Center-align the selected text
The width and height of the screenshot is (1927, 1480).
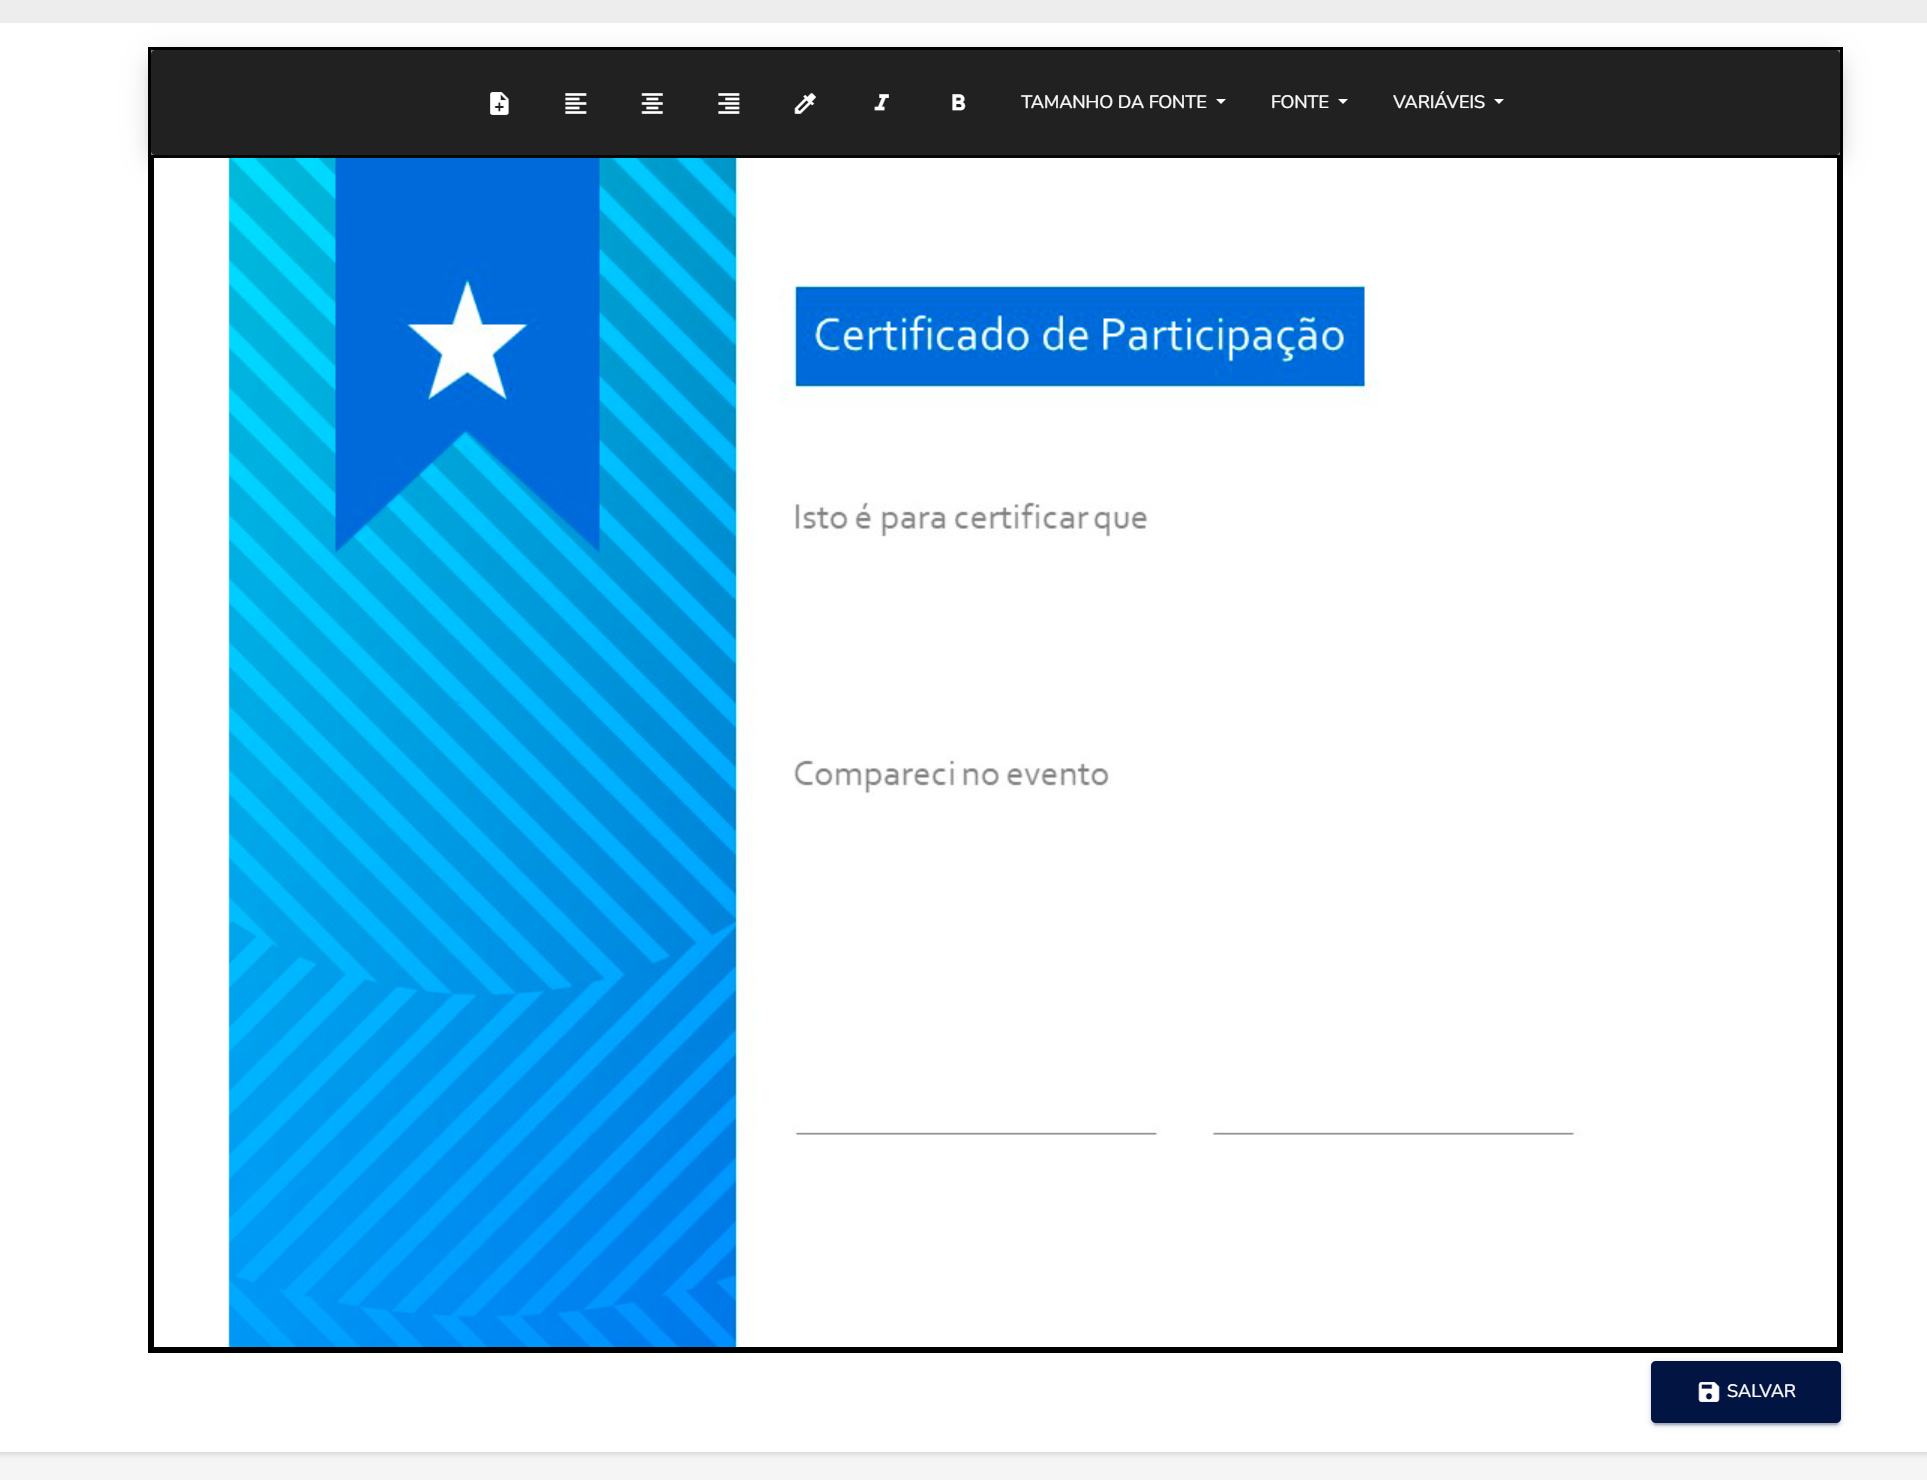(x=652, y=103)
